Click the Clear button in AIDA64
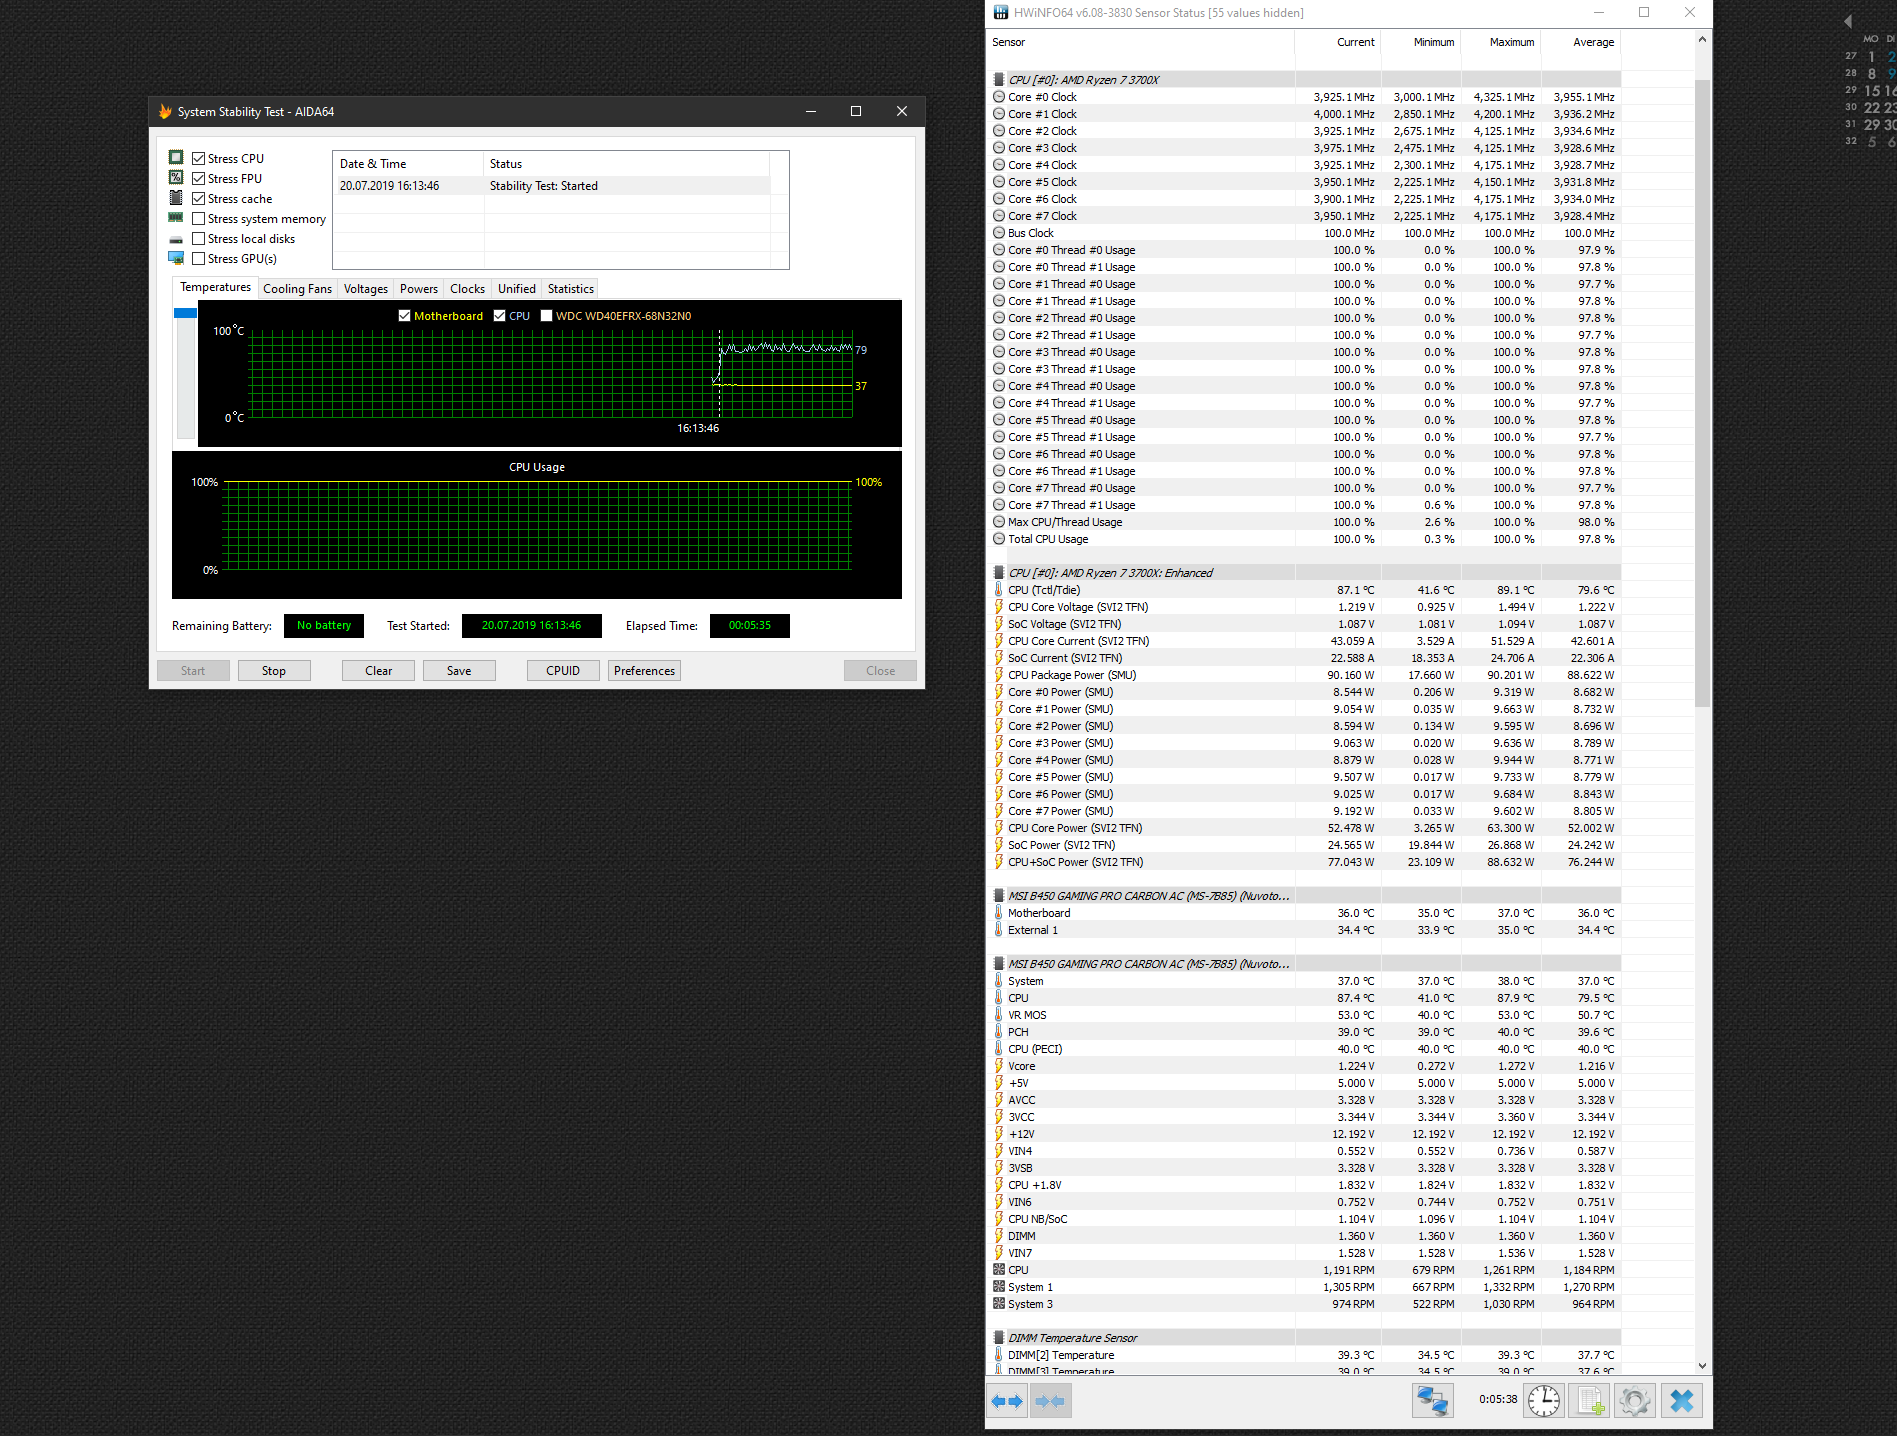 (x=378, y=671)
